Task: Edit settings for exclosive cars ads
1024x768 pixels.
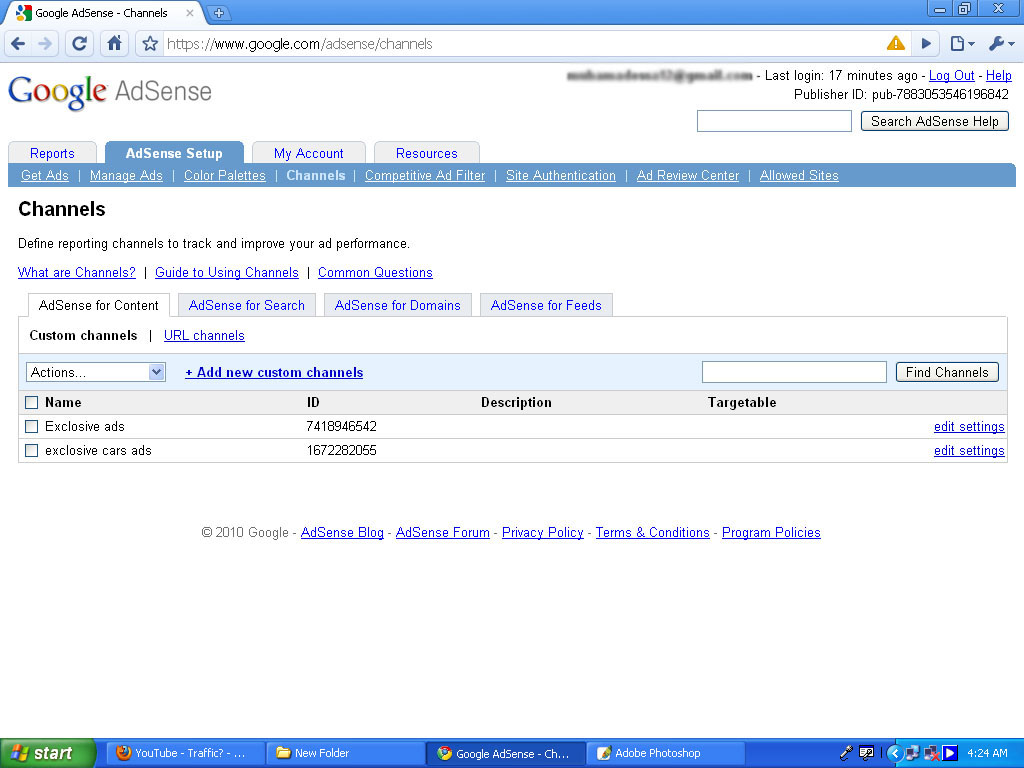Action: tap(969, 451)
